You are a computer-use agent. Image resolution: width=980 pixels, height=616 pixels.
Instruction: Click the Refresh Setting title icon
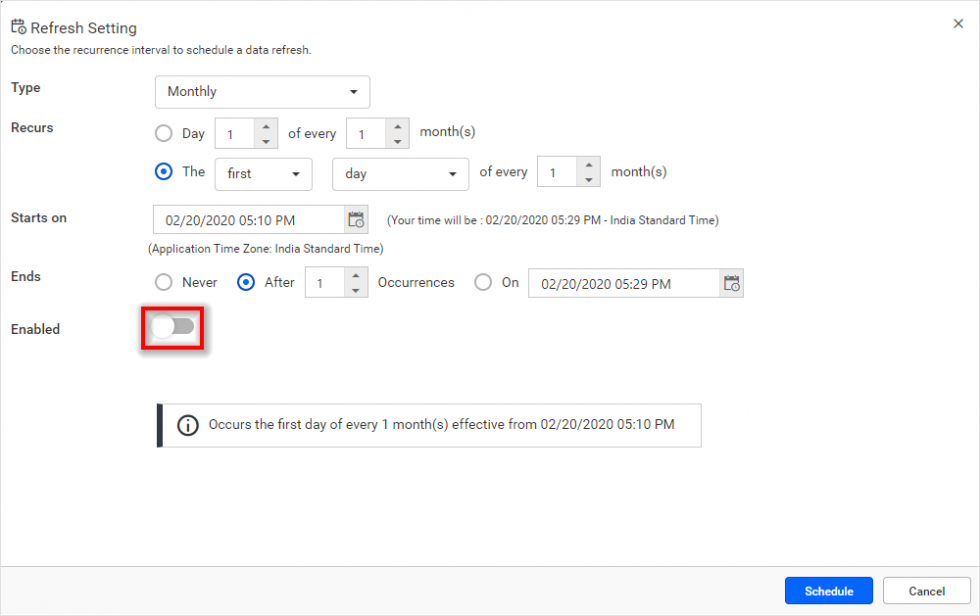click(x=18, y=27)
